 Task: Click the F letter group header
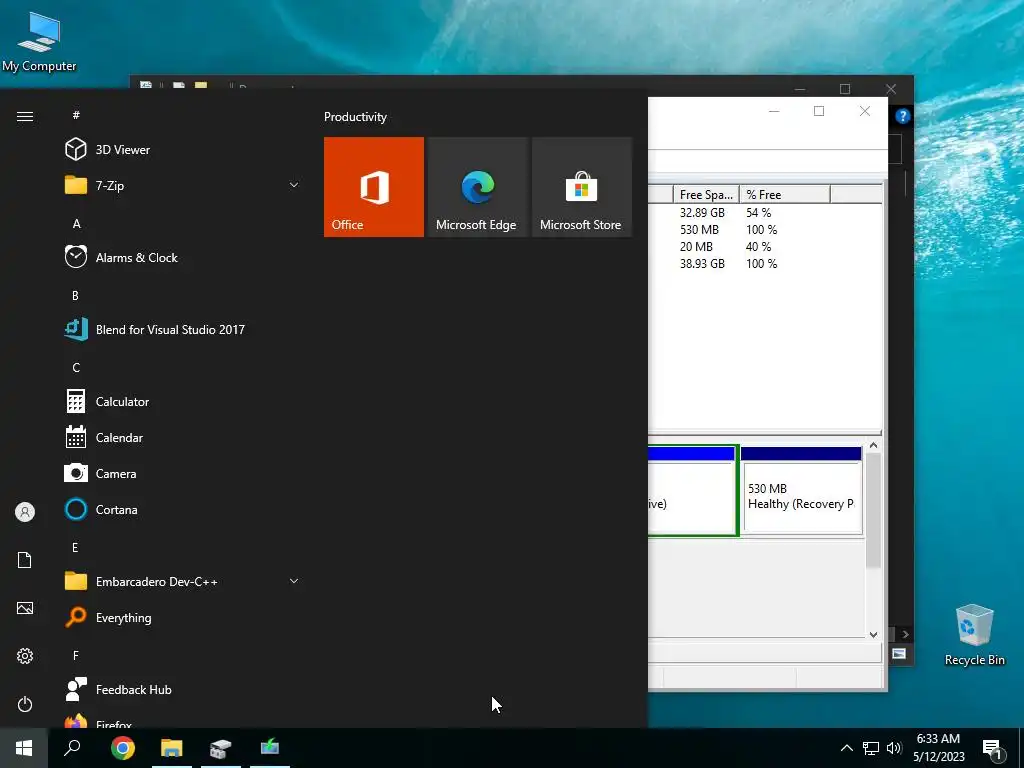(75, 655)
